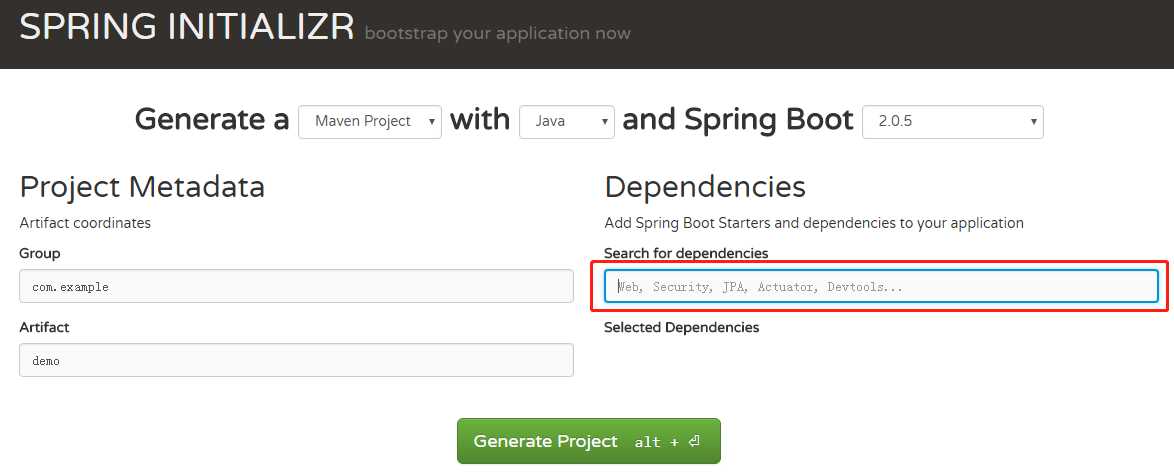
Task: Click the Artifact label
Action: pos(44,327)
